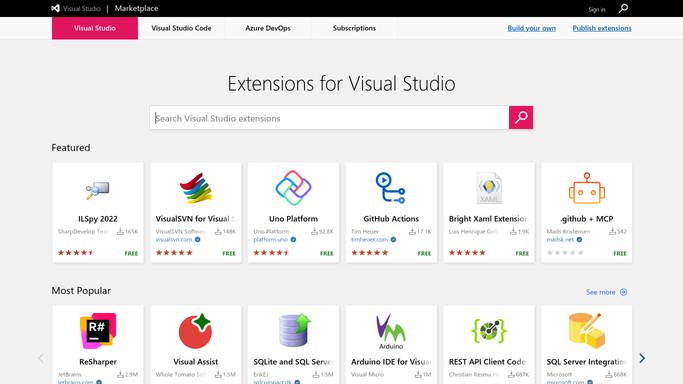Expand Most Popular with See more
The image size is (683, 384).
[606, 292]
